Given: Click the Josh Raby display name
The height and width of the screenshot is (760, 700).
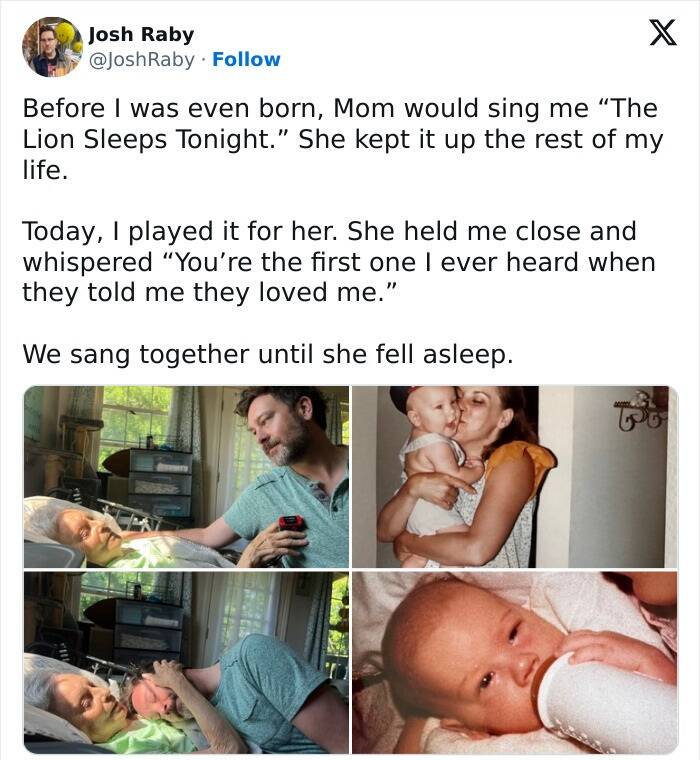Looking at the screenshot, I should (x=141, y=35).
